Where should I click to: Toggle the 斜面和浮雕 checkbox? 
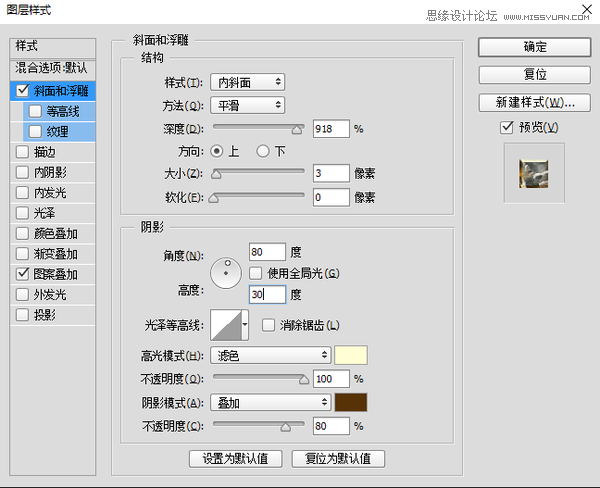tap(23, 91)
